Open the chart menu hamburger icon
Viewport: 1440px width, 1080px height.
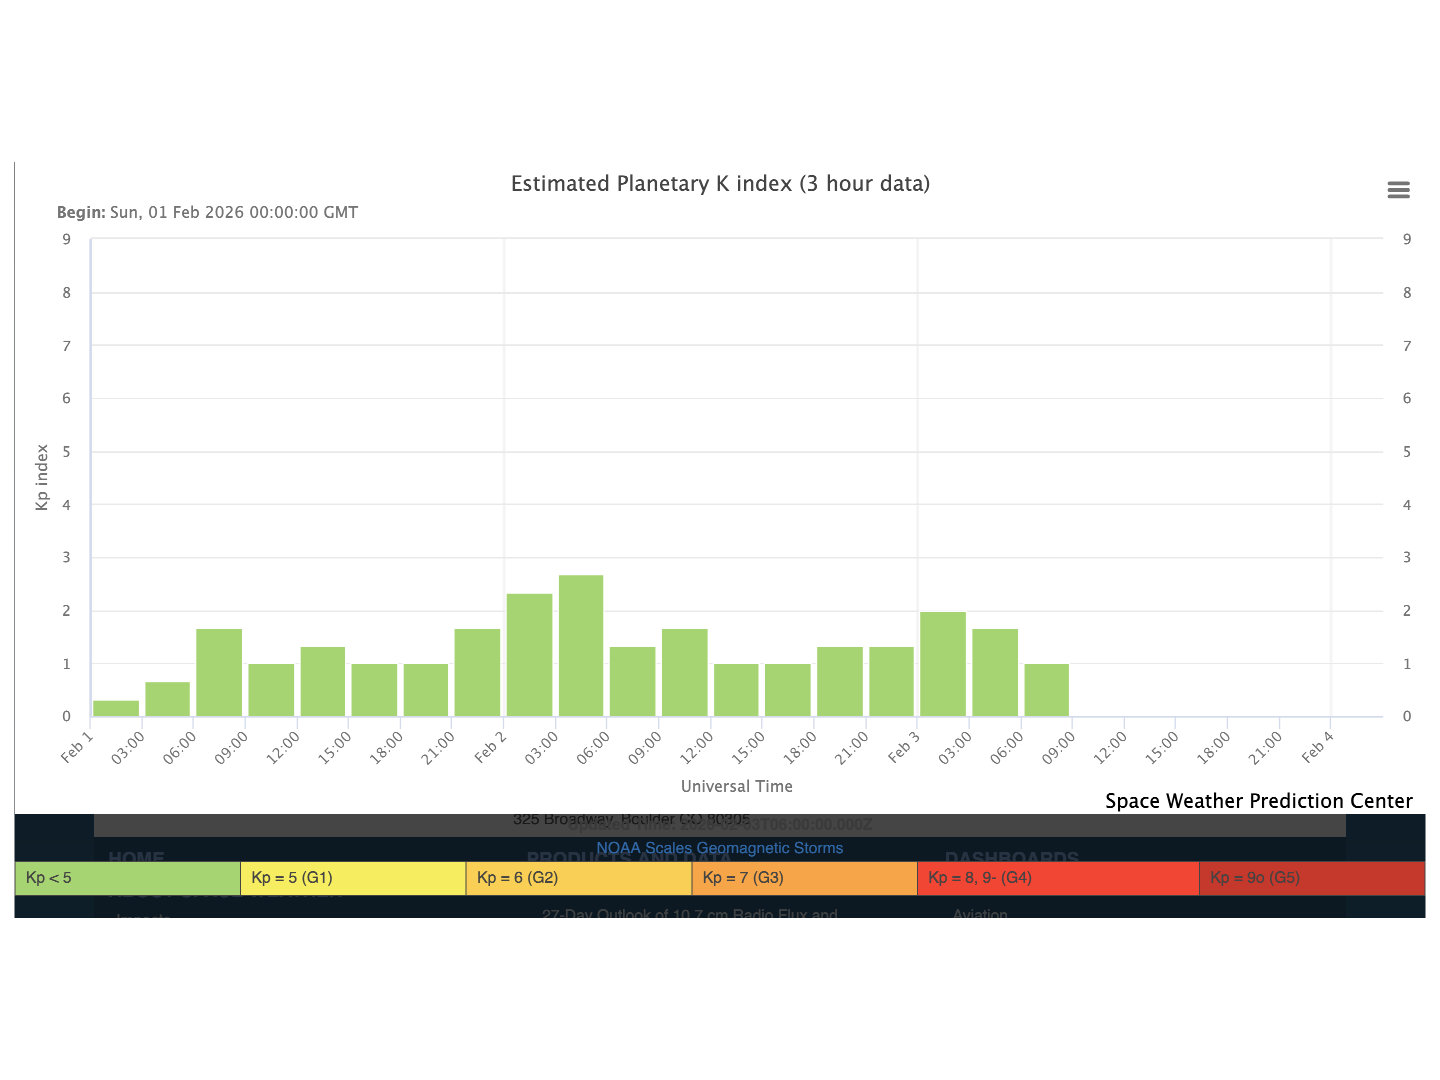click(x=1398, y=190)
